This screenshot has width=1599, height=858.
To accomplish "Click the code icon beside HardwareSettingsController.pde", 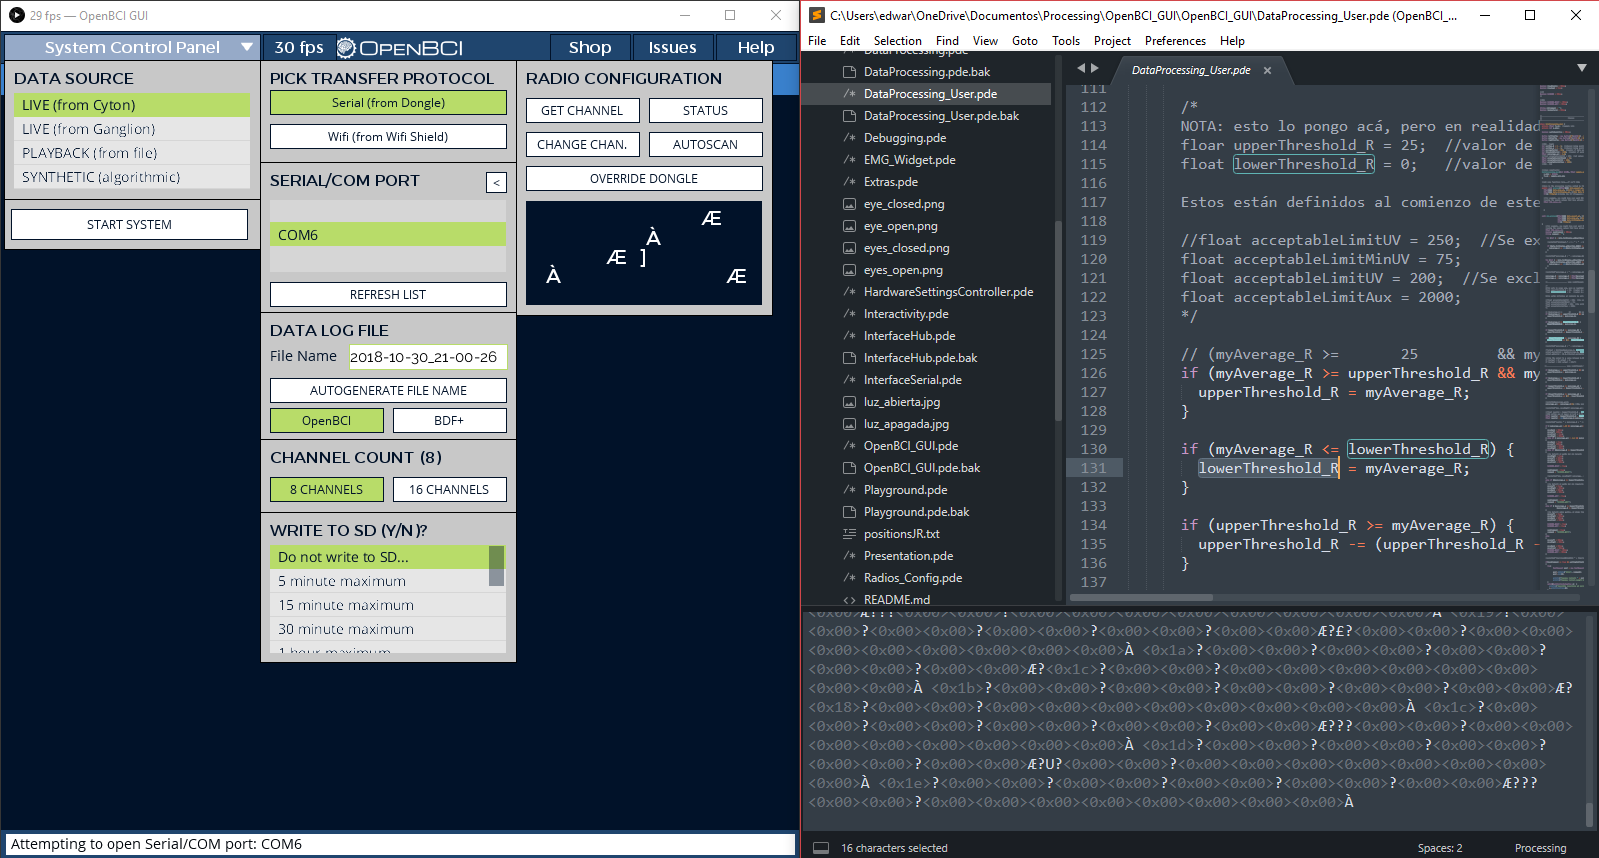I will (x=849, y=292).
